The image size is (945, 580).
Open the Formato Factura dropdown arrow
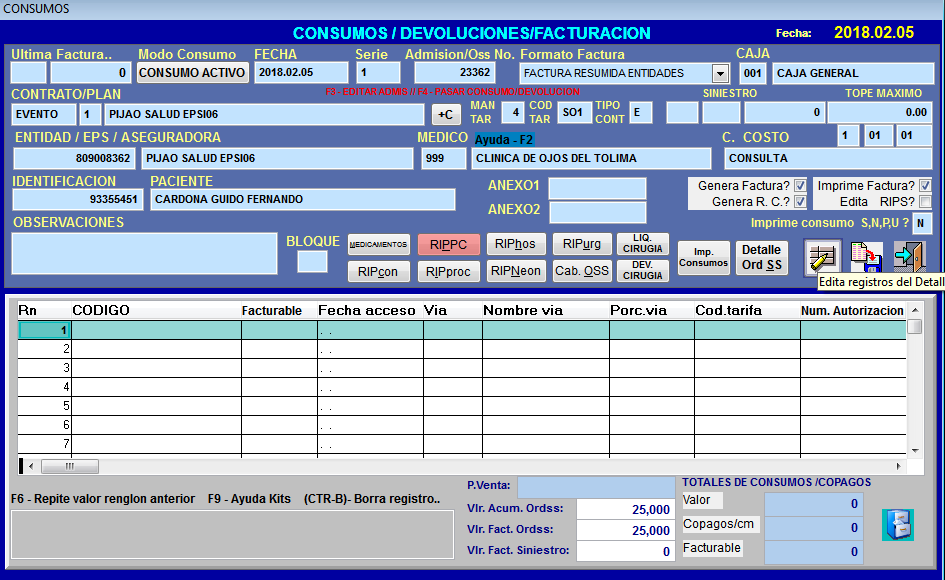pyautogui.click(x=720, y=74)
